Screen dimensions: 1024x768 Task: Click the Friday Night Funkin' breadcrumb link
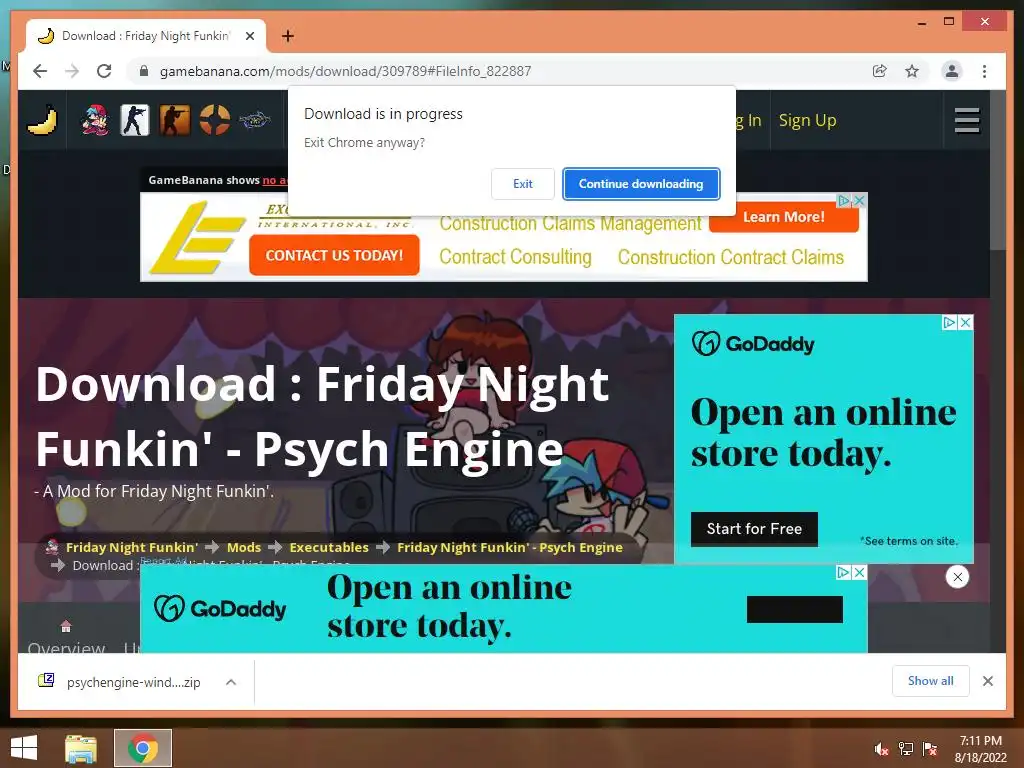(132, 547)
